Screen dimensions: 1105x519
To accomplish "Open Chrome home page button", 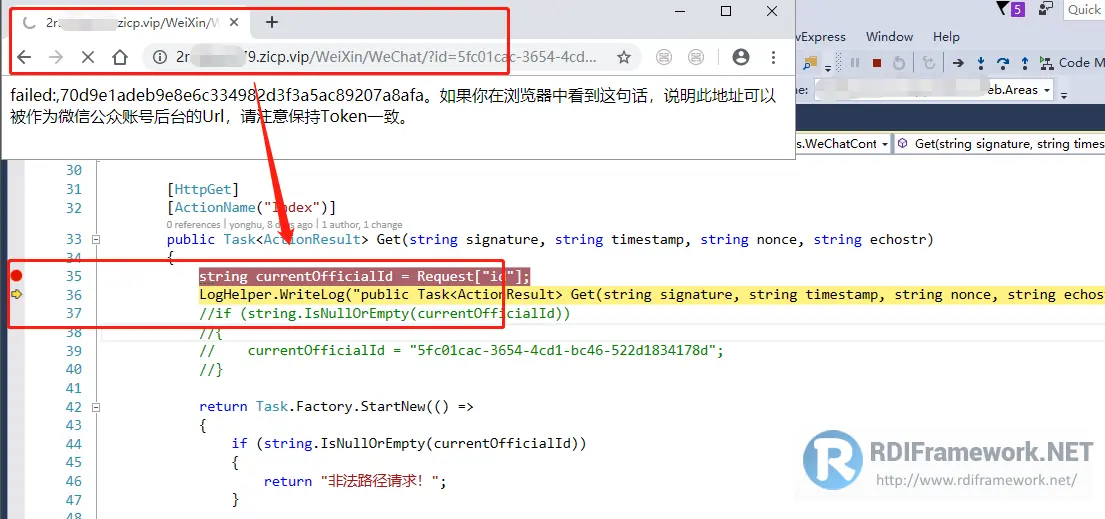I will click(x=120, y=57).
